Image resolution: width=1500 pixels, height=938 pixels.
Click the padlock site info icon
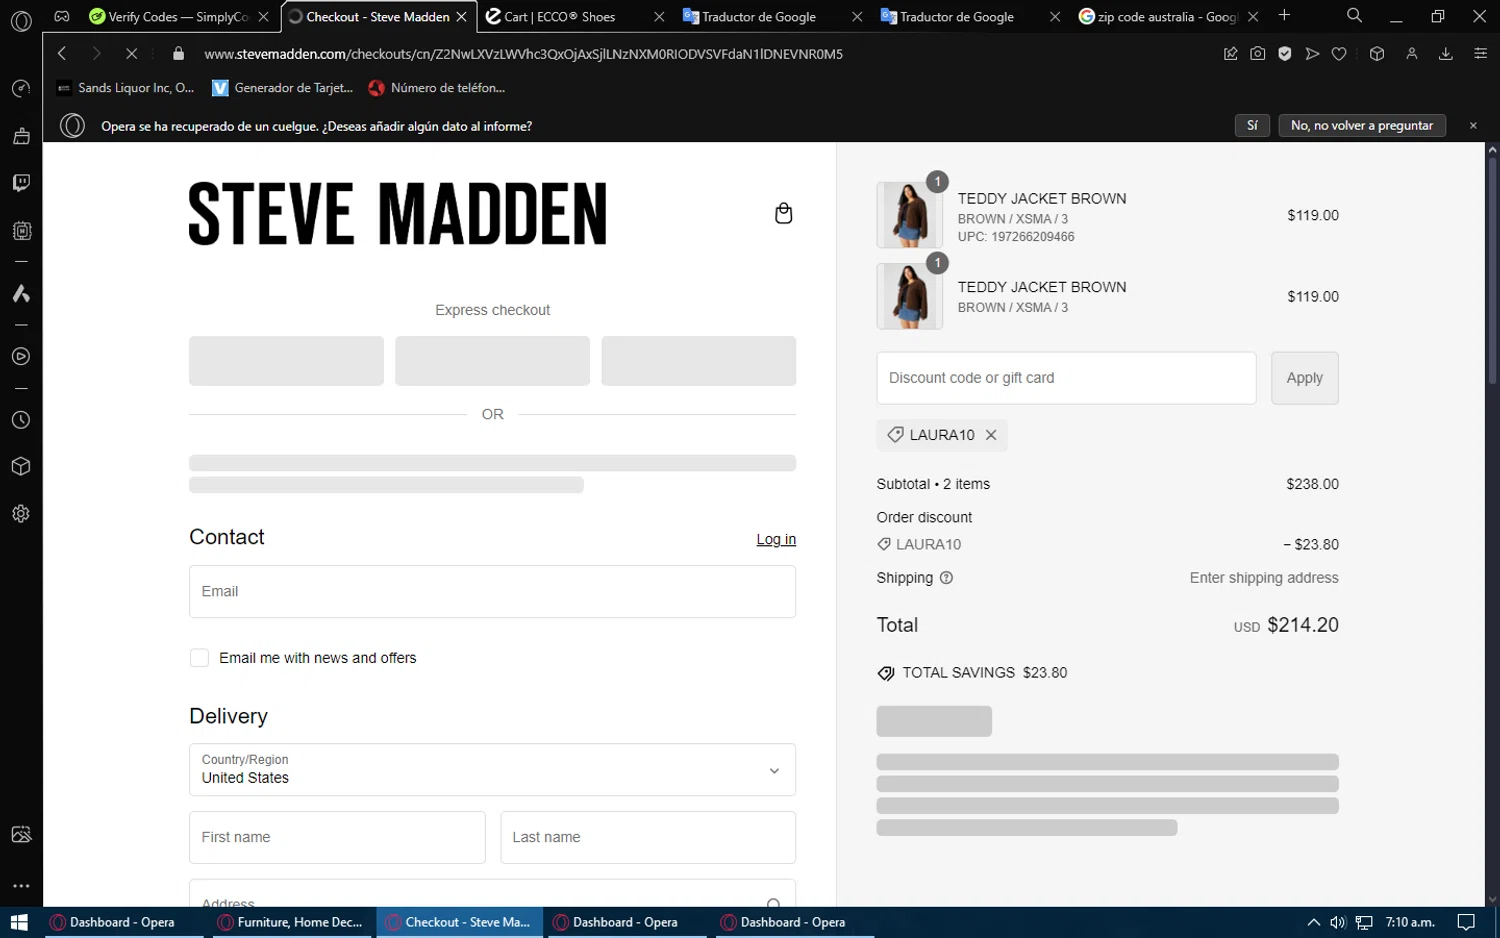click(178, 54)
